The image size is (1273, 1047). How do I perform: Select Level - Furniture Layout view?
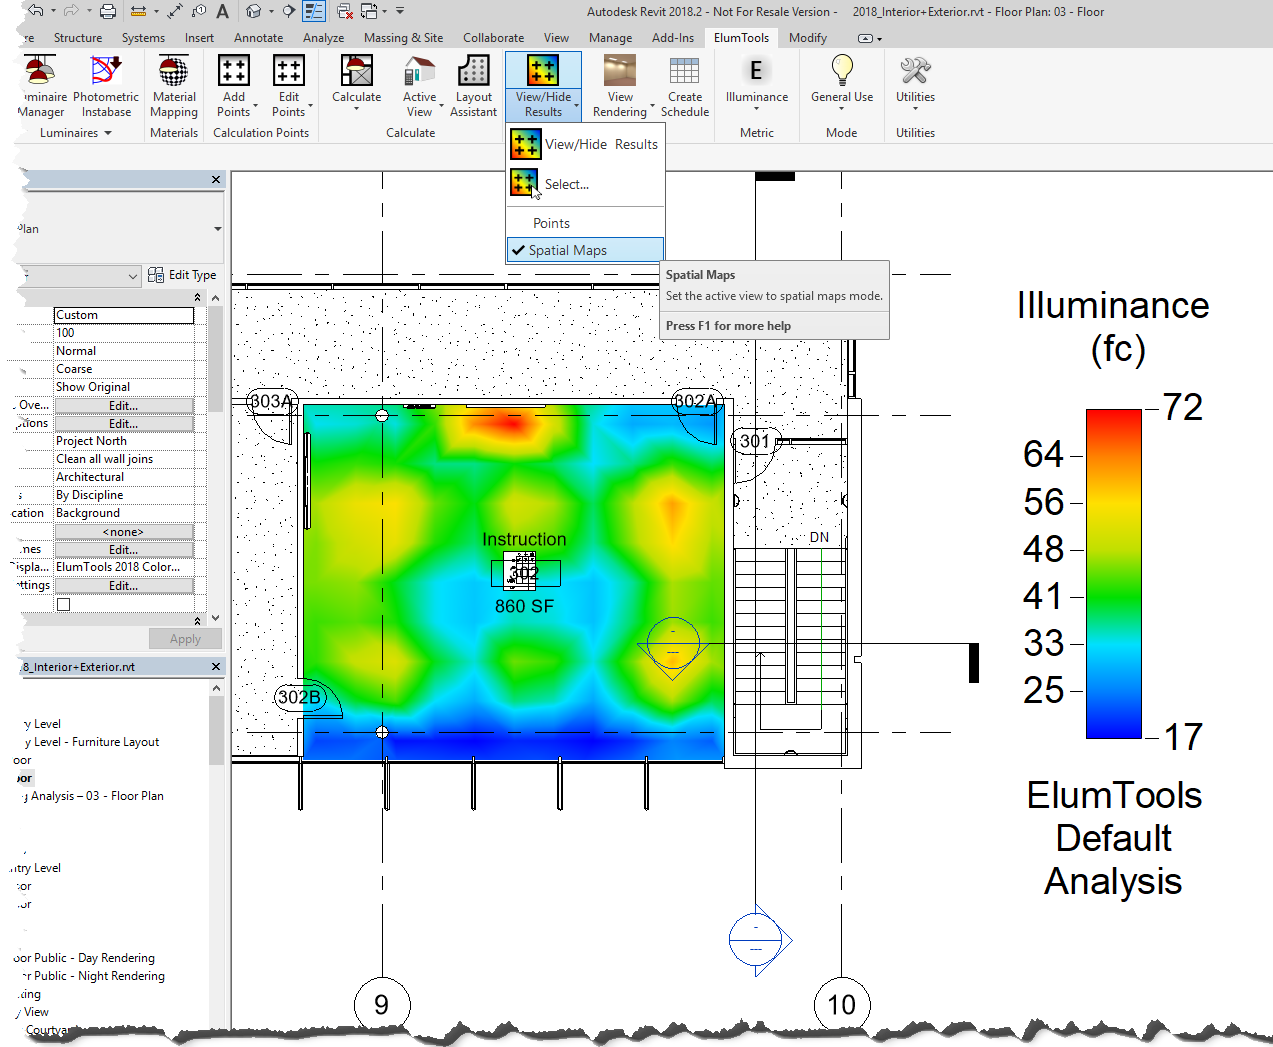(x=96, y=742)
